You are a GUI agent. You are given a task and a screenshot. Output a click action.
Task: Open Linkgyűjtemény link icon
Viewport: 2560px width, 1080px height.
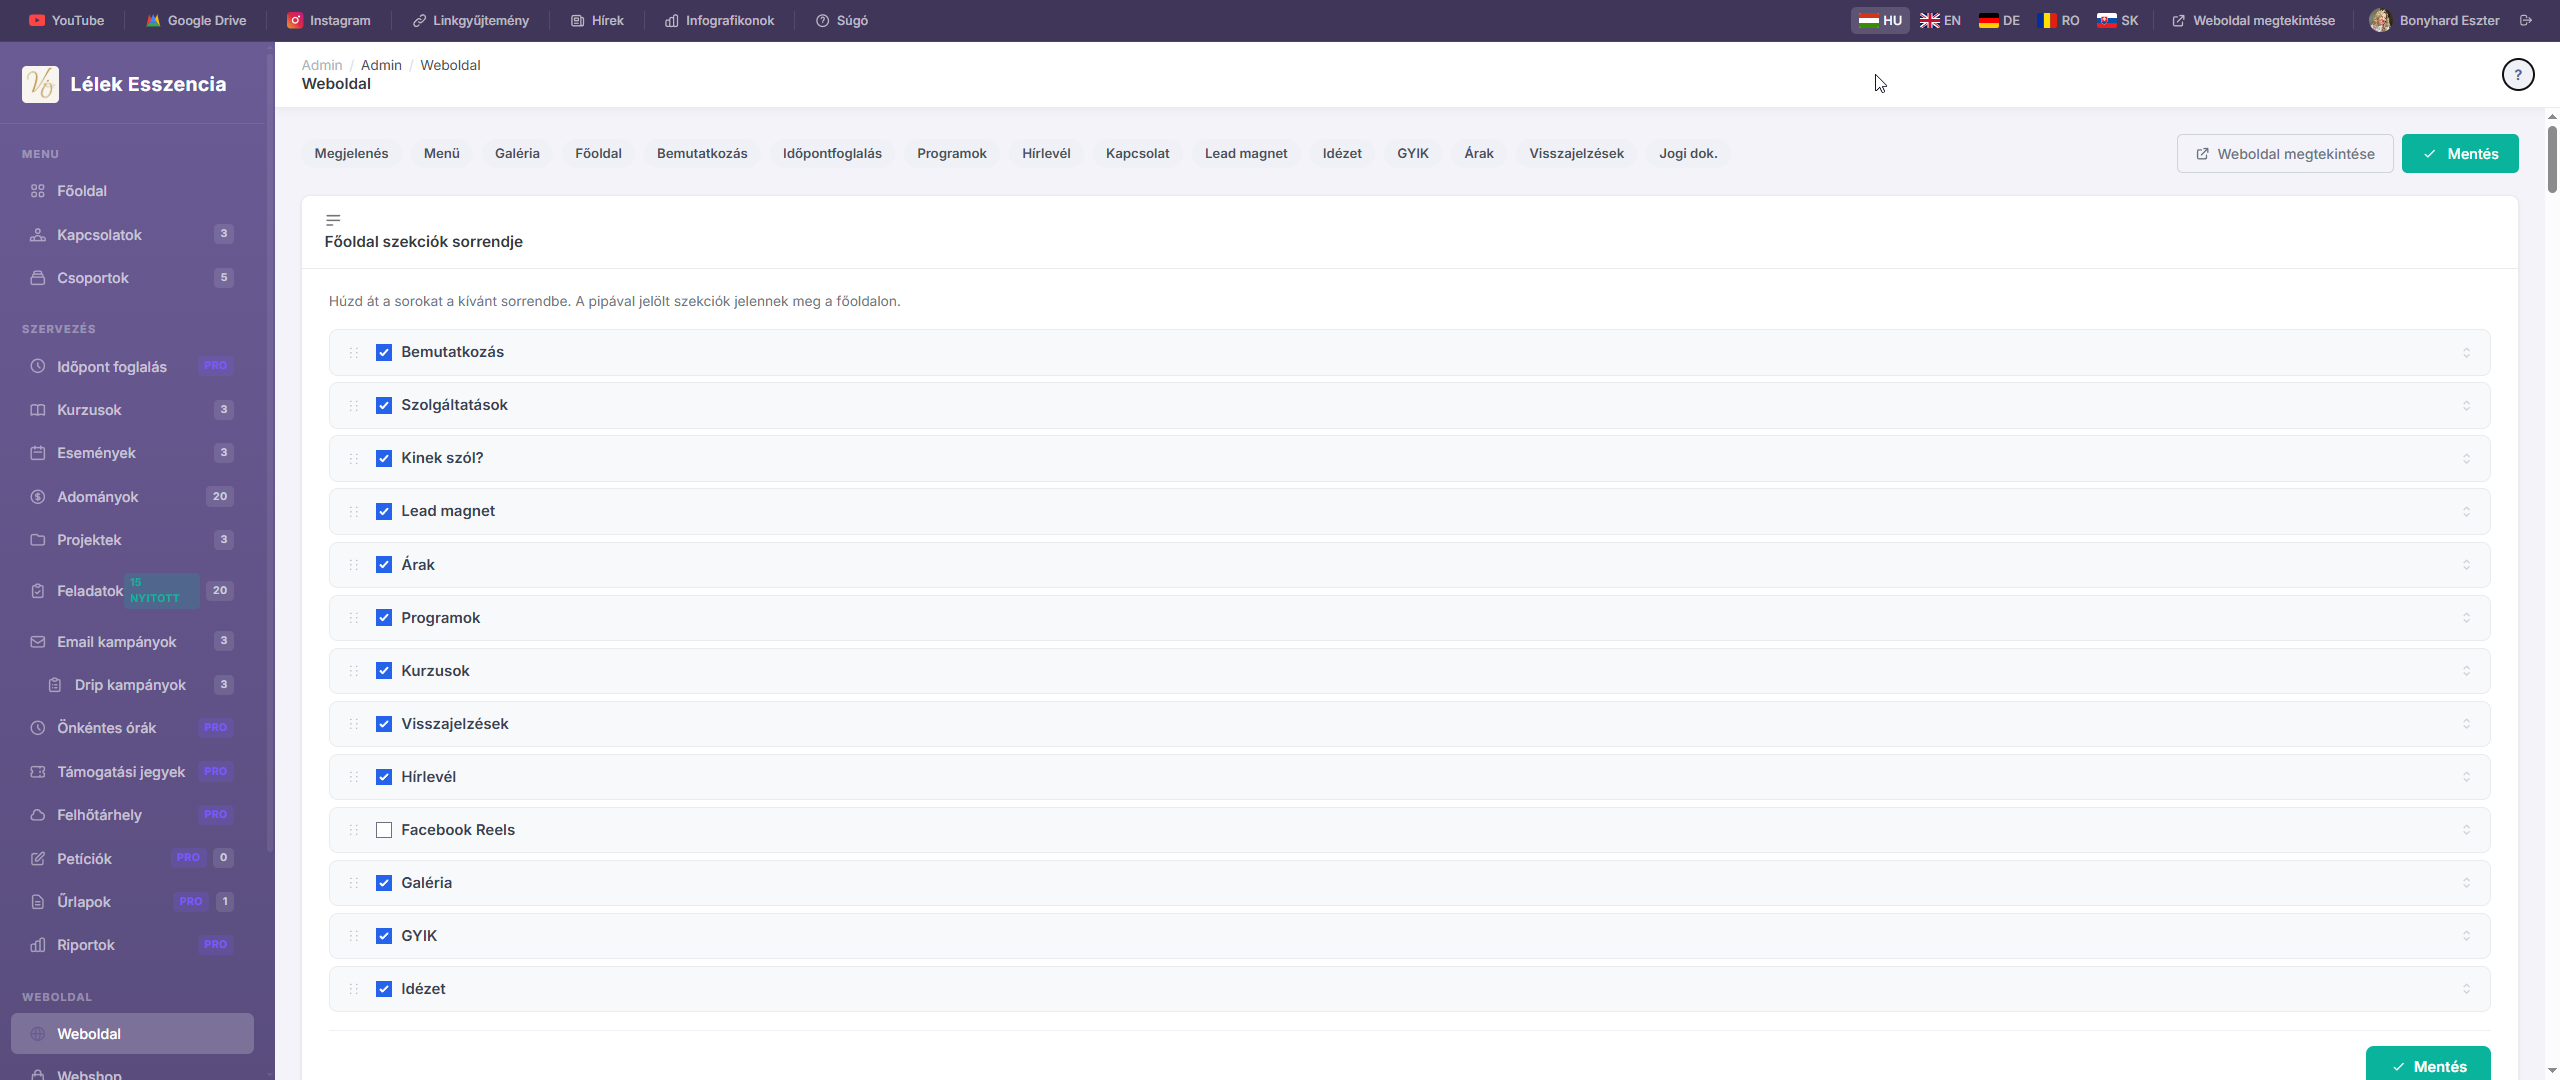[x=420, y=20]
